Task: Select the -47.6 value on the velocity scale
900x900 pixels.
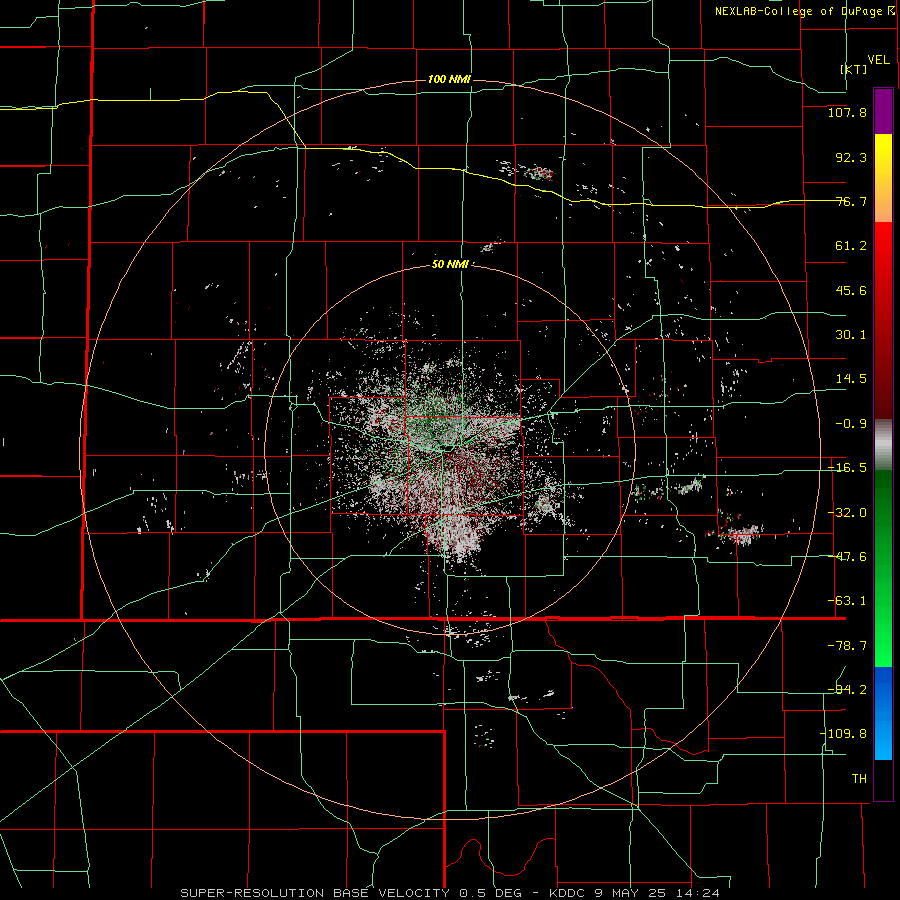Action: click(847, 557)
